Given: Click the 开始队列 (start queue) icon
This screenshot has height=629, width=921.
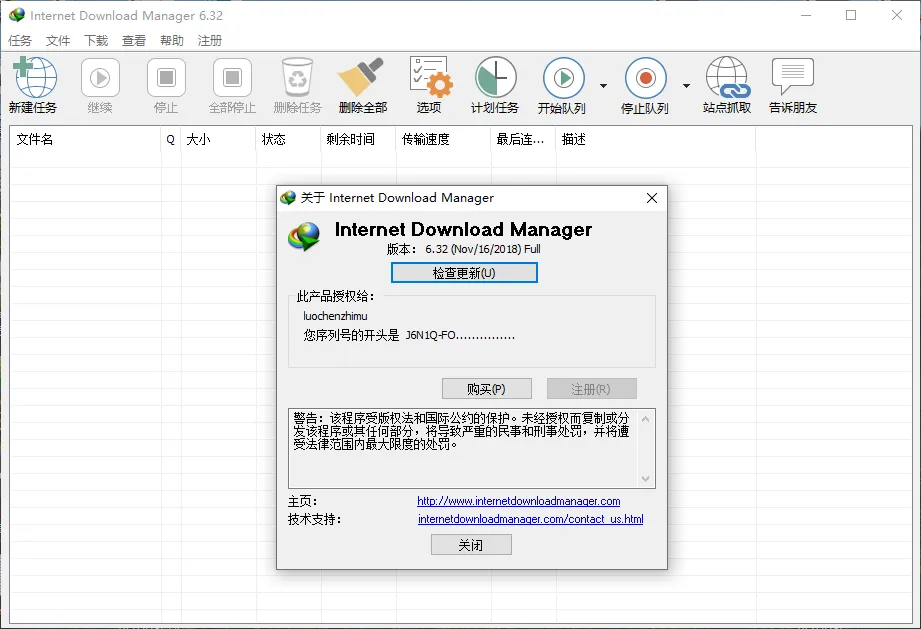Looking at the screenshot, I should (563, 79).
